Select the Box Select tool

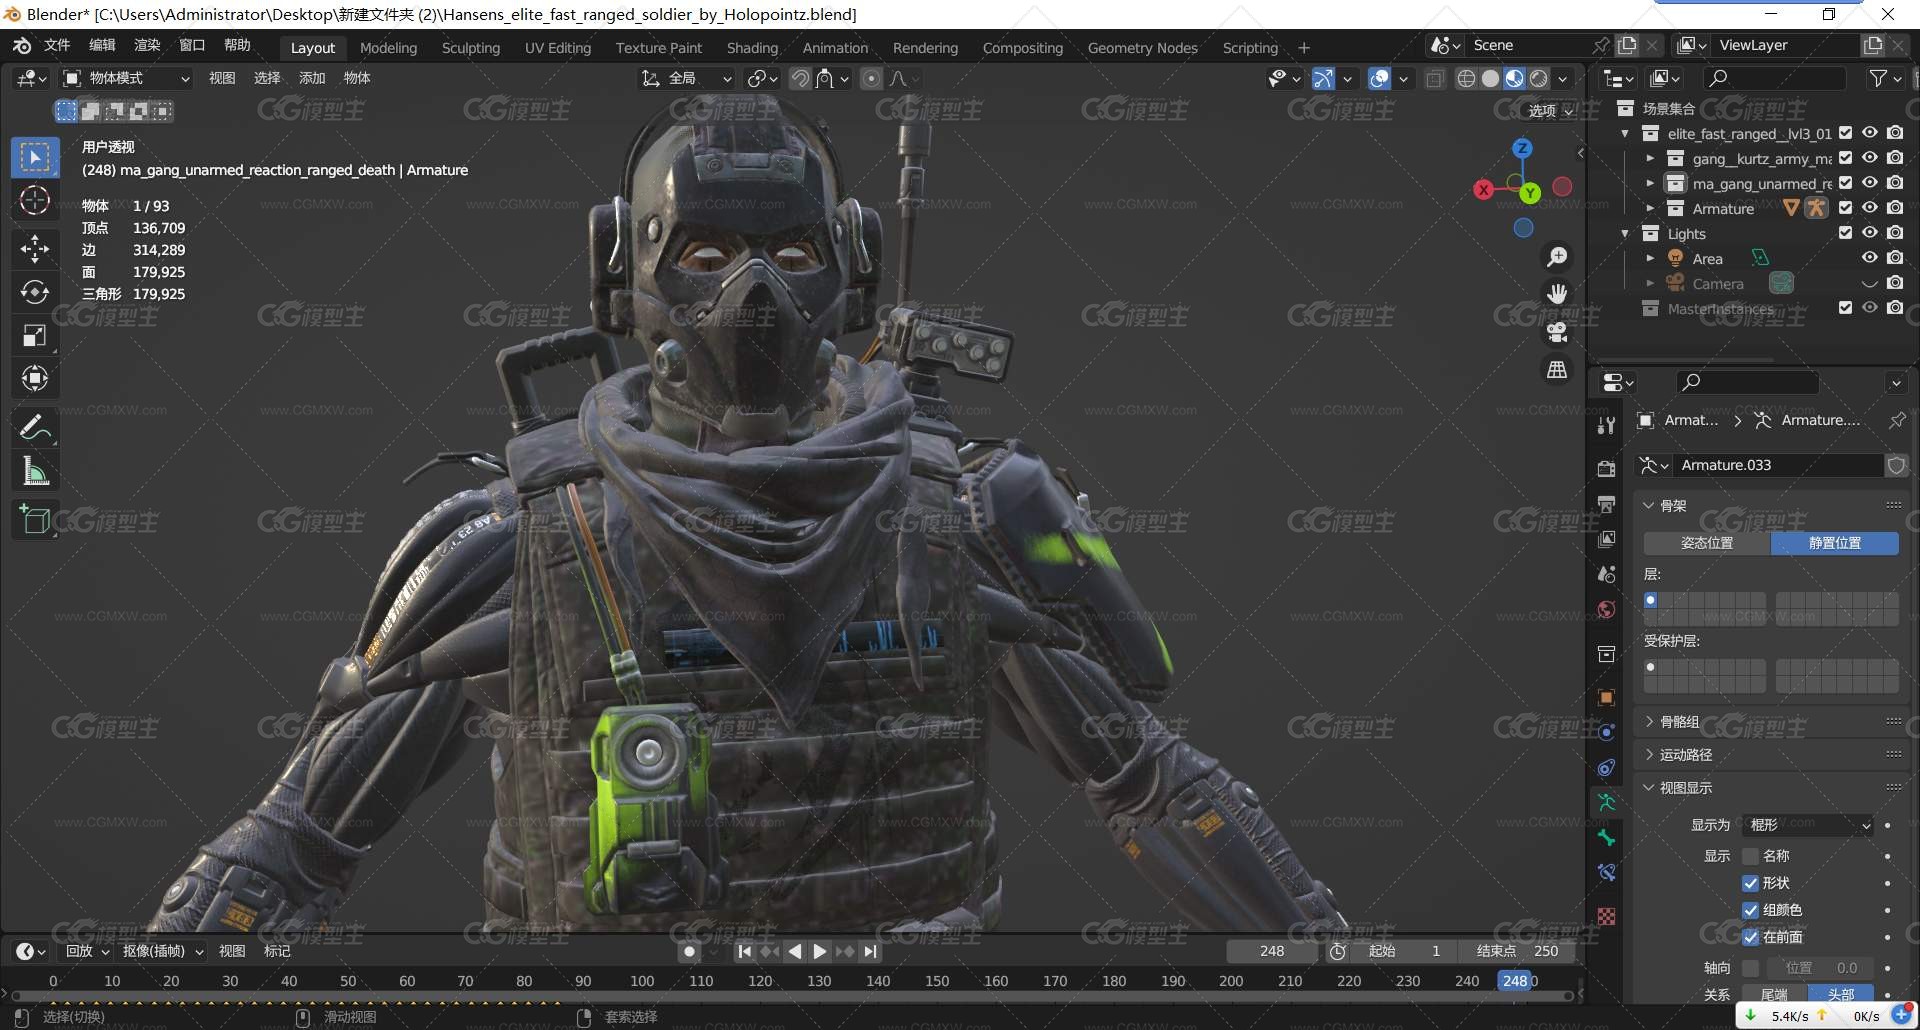[x=35, y=158]
